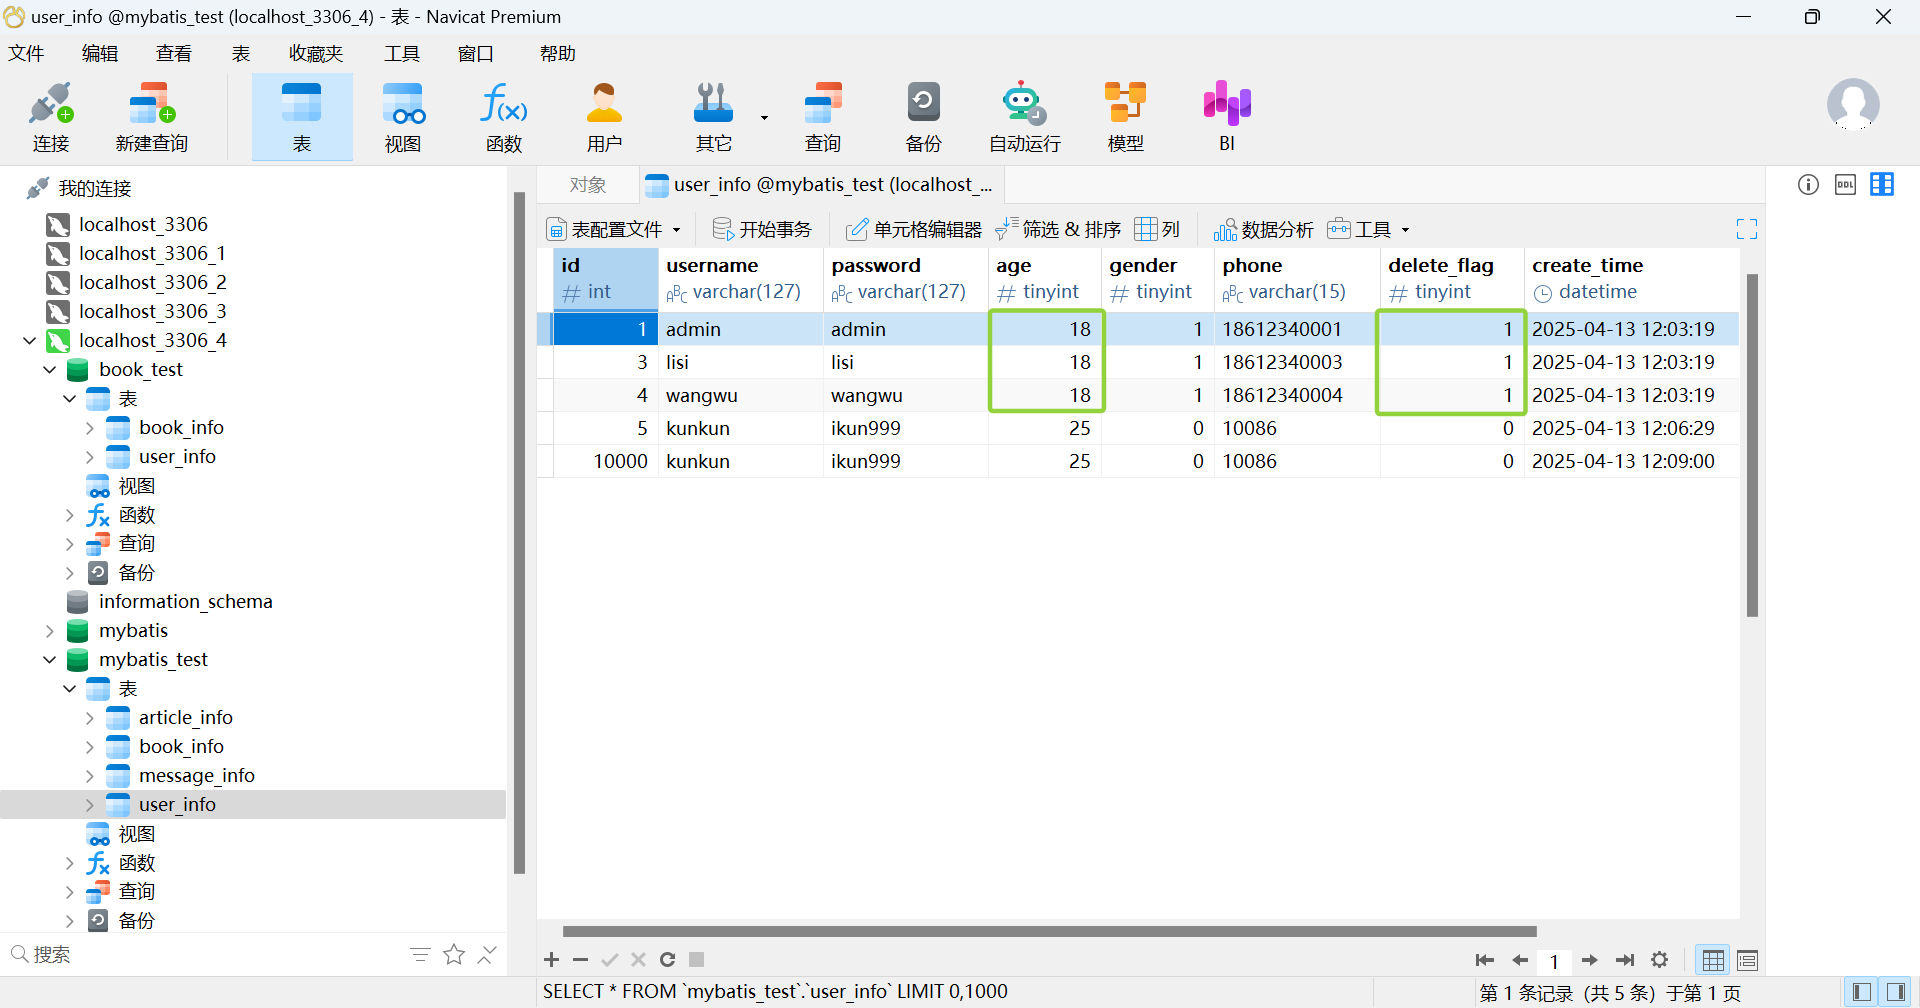This screenshot has width=1920, height=1008.
Task: Select the 表 table toolbar icon
Action: pyautogui.click(x=302, y=118)
